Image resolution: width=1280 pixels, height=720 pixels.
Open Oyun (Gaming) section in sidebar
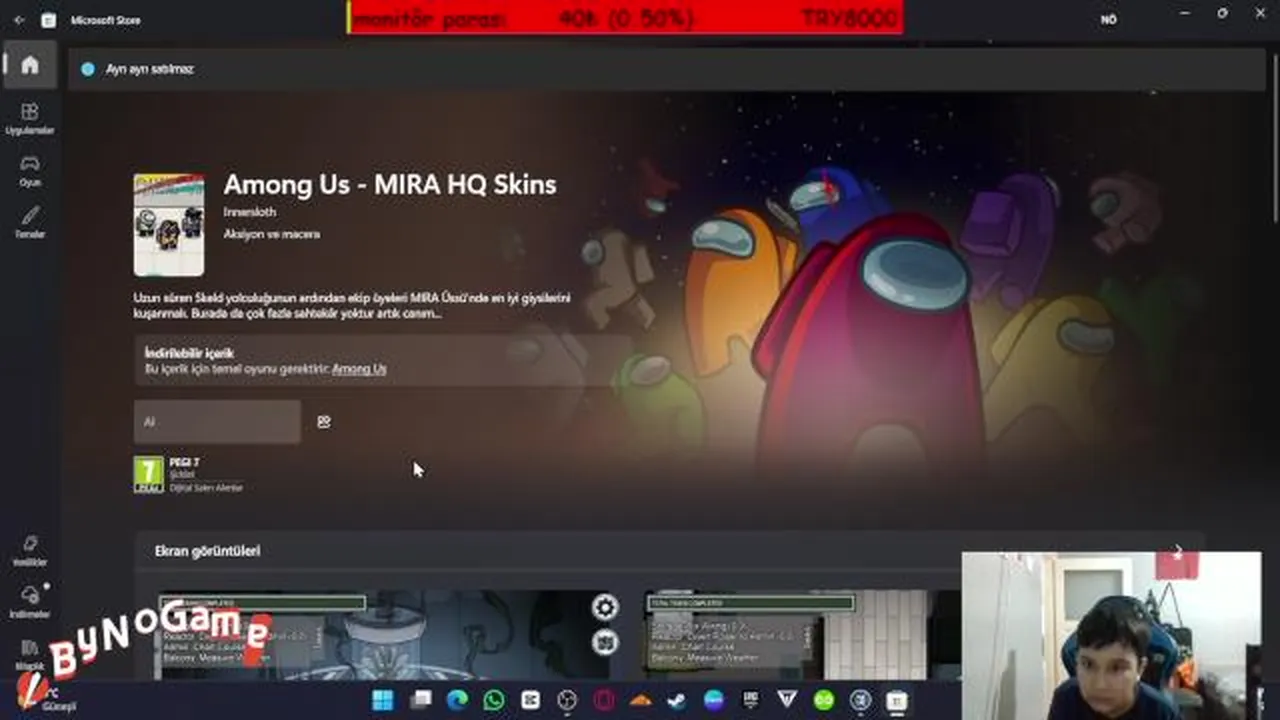30,170
